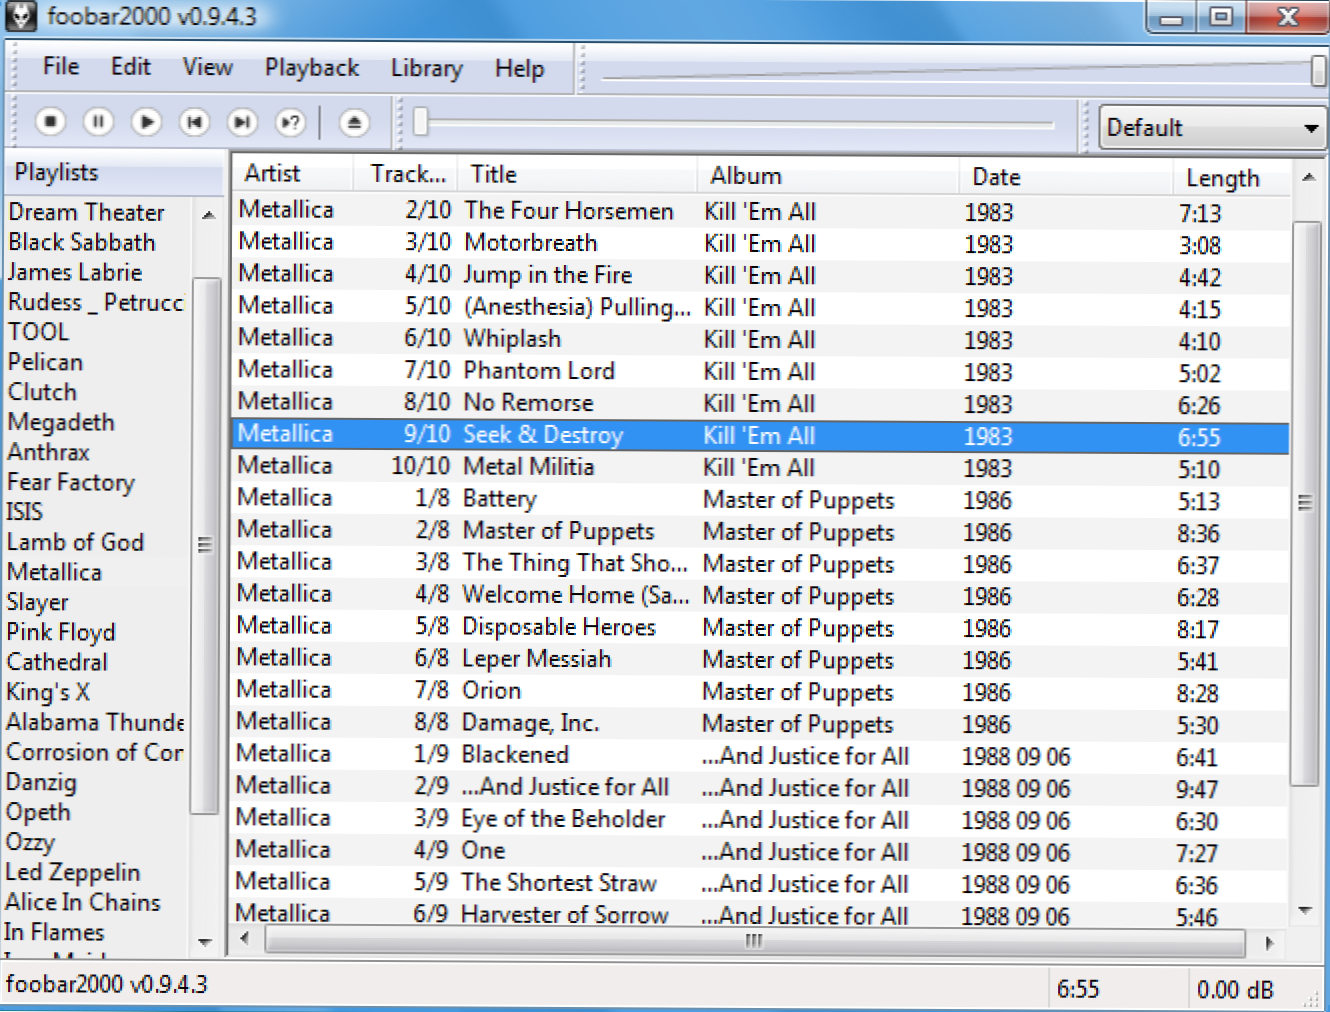Open the Library menu
Screen dimensions: 1330x1012
tap(427, 68)
